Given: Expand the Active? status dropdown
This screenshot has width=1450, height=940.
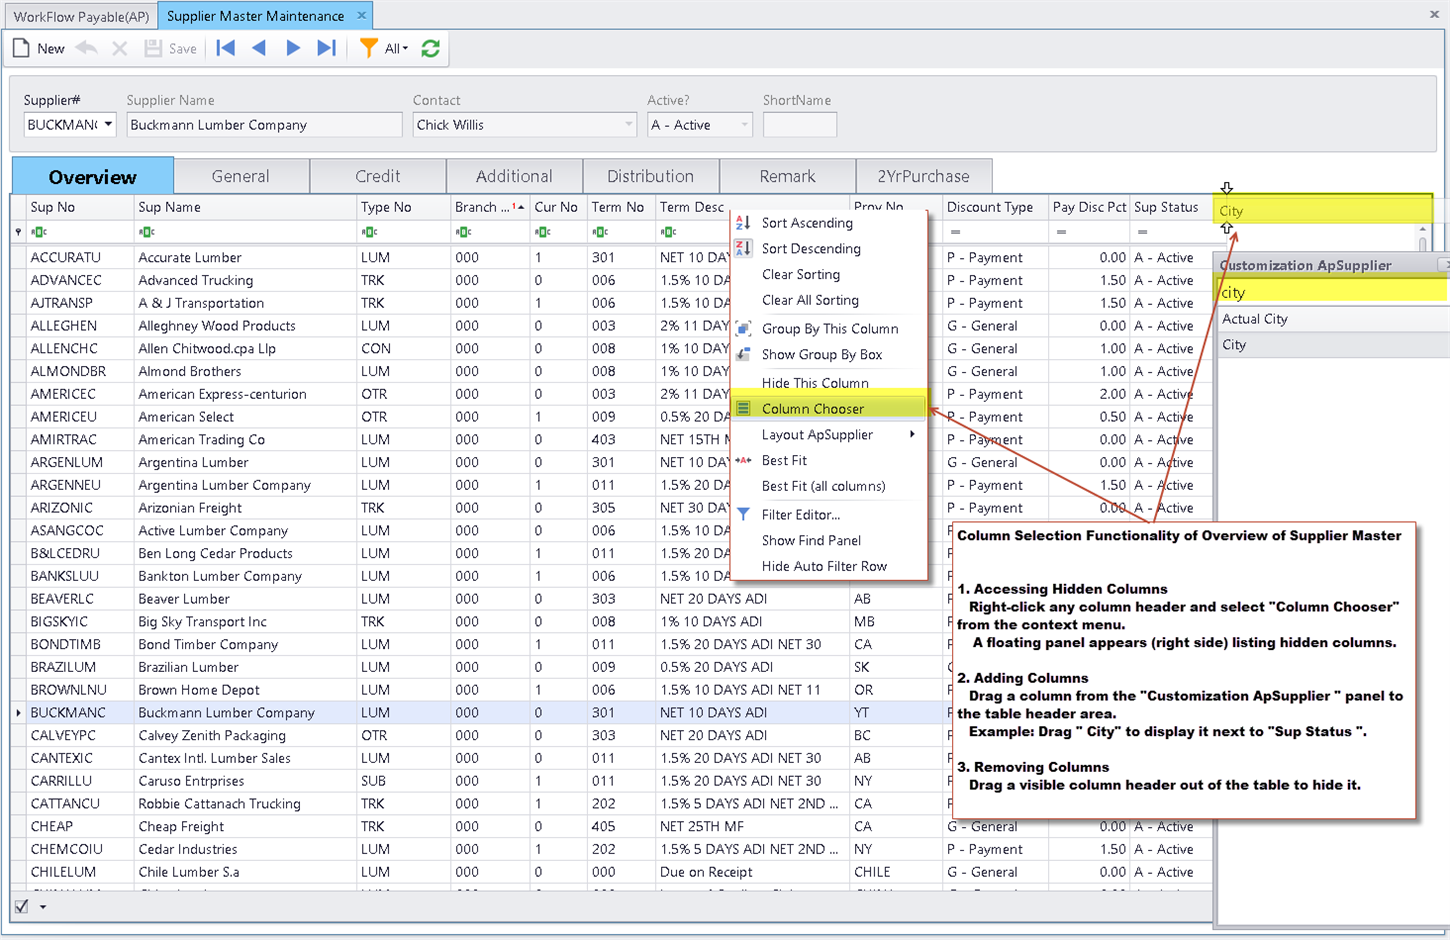Looking at the screenshot, I should [744, 125].
